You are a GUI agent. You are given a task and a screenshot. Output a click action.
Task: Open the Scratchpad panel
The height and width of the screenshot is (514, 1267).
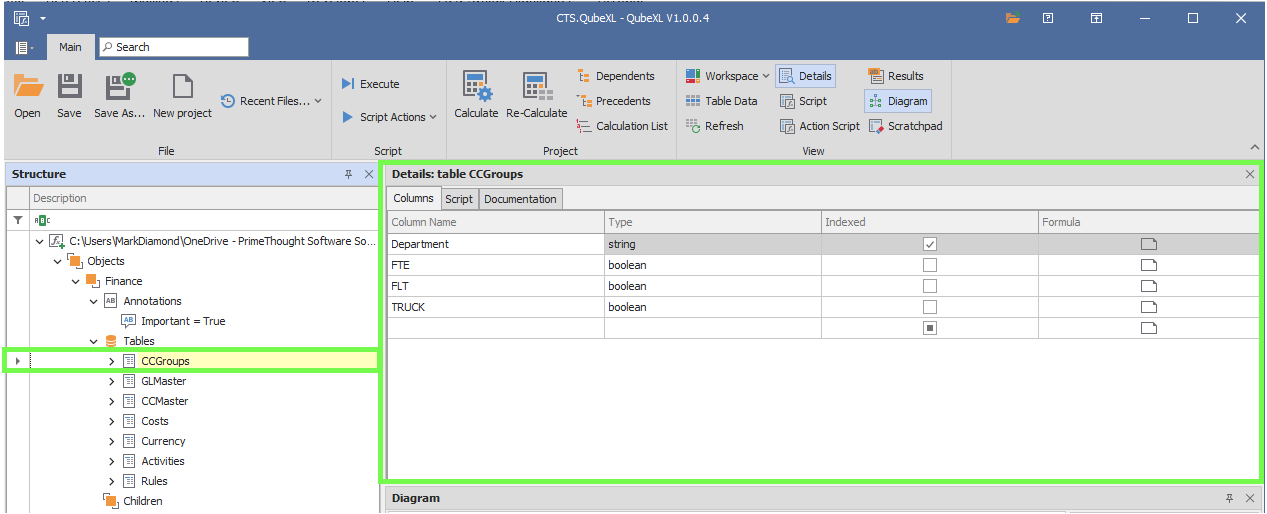pyautogui.click(x=905, y=126)
